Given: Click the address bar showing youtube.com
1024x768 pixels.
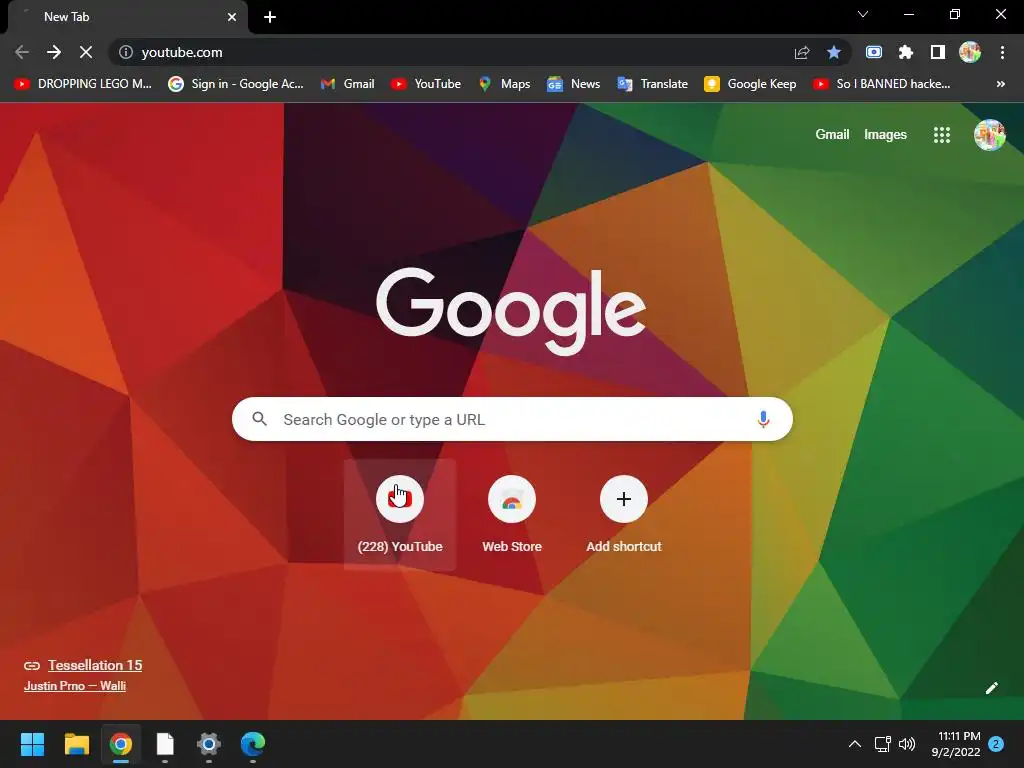Looking at the screenshot, I should click(x=457, y=52).
